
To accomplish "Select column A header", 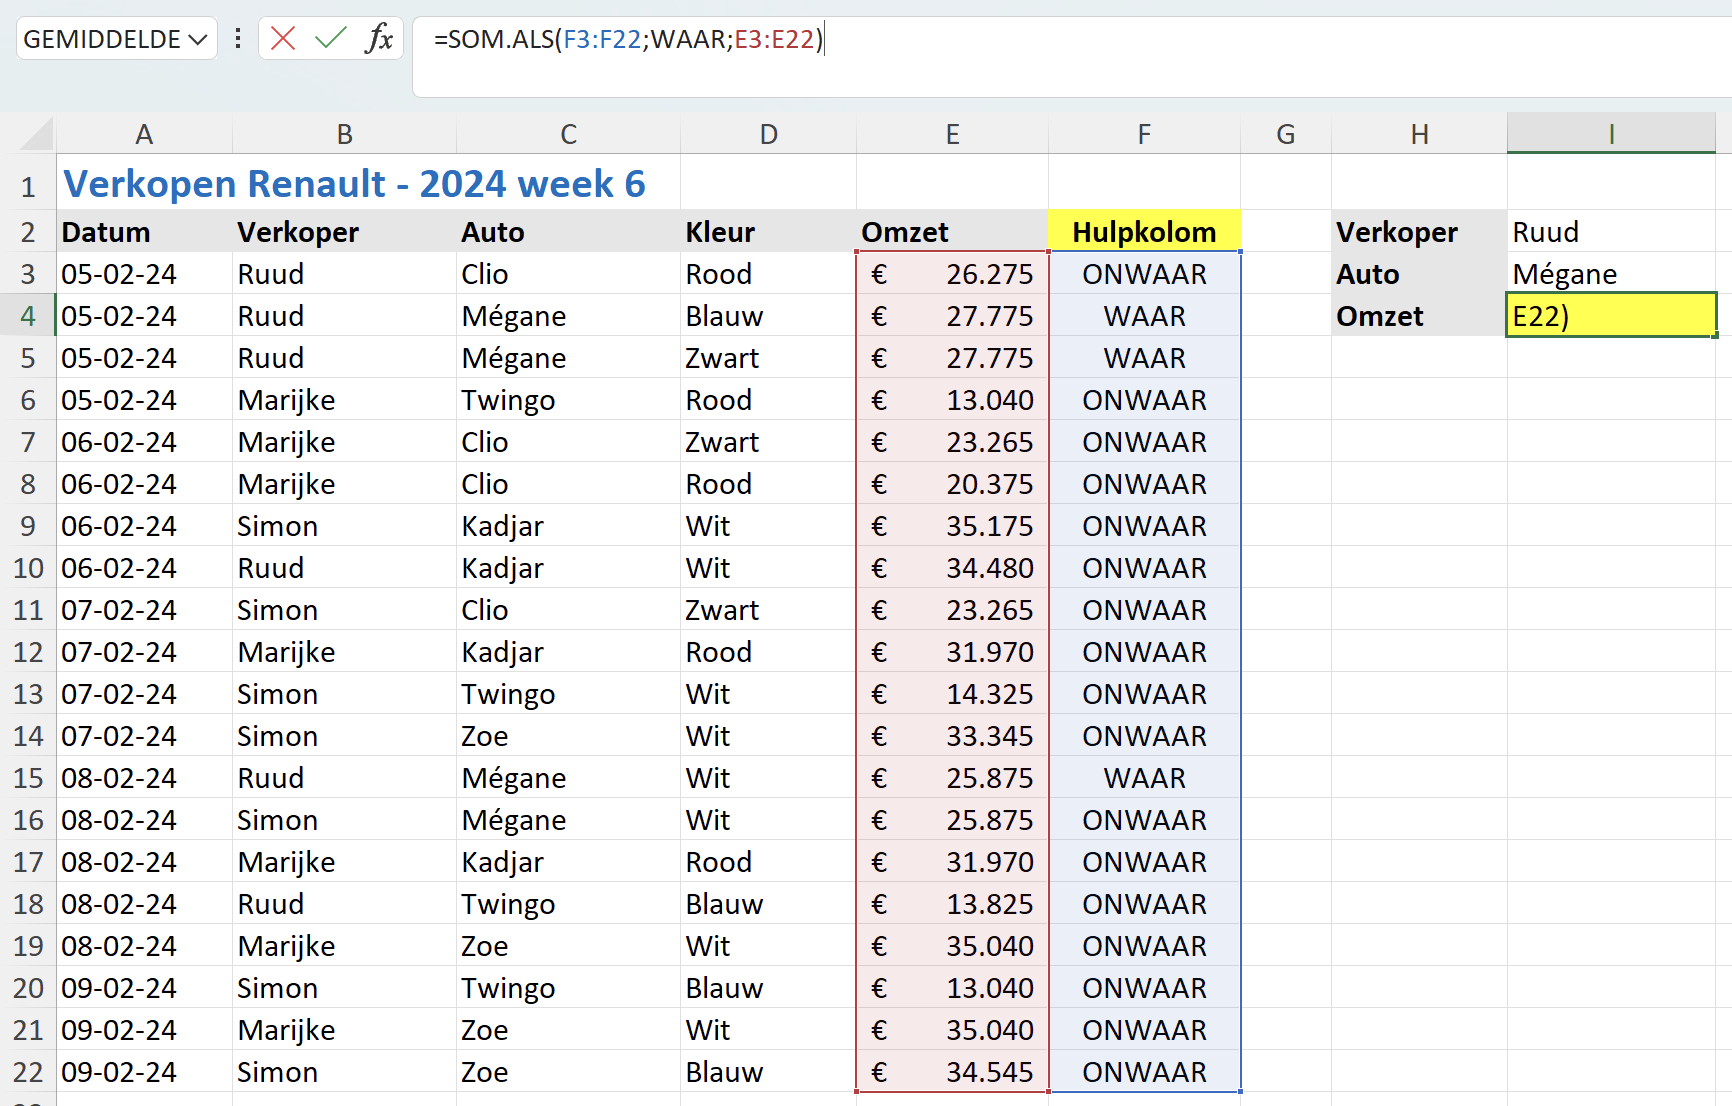I will (x=144, y=134).
